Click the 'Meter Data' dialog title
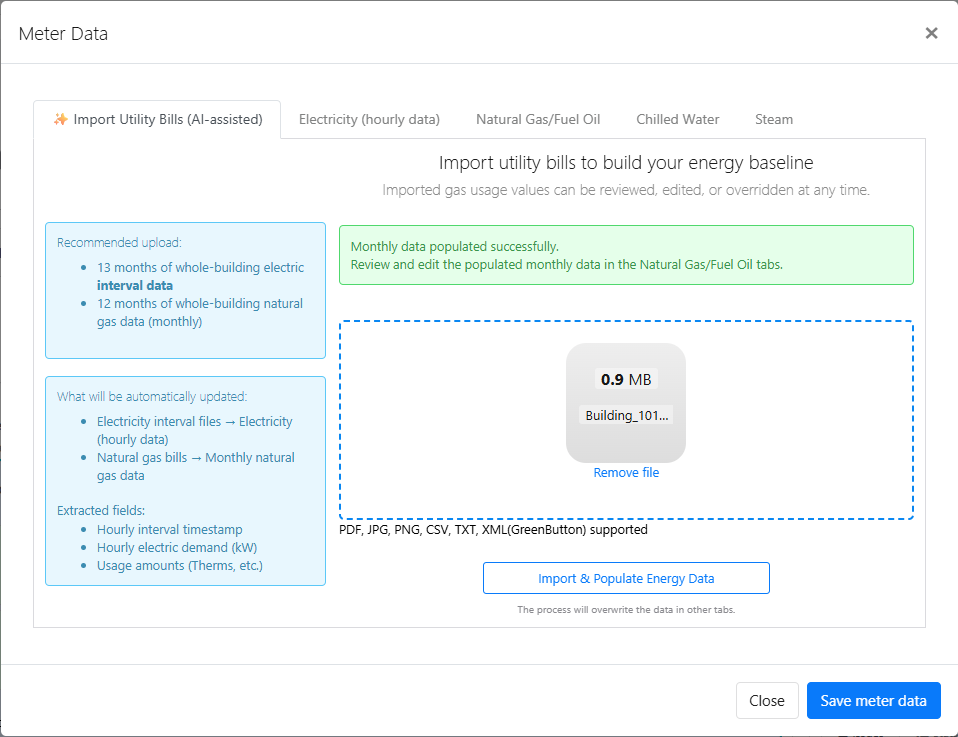 click(x=63, y=34)
